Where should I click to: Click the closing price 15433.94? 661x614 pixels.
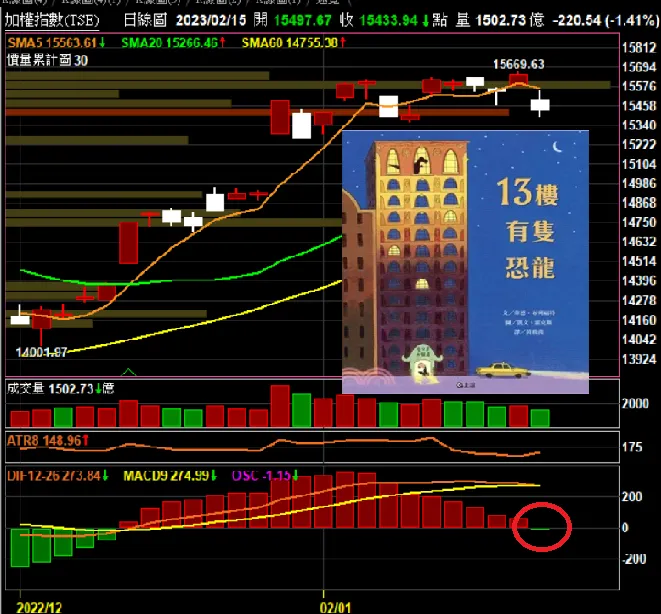pyautogui.click(x=388, y=20)
